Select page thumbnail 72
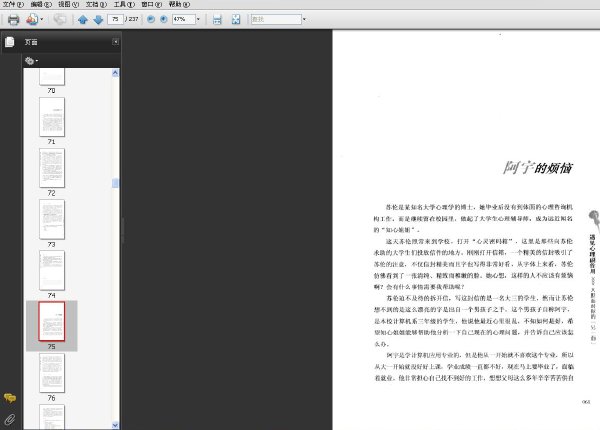 [x=52, y=168]
